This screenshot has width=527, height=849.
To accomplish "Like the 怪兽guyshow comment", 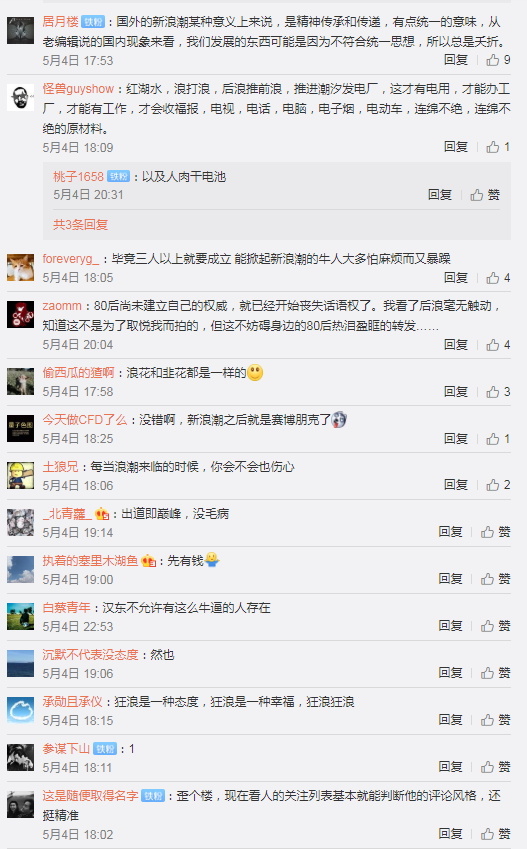I will (498, 147).
